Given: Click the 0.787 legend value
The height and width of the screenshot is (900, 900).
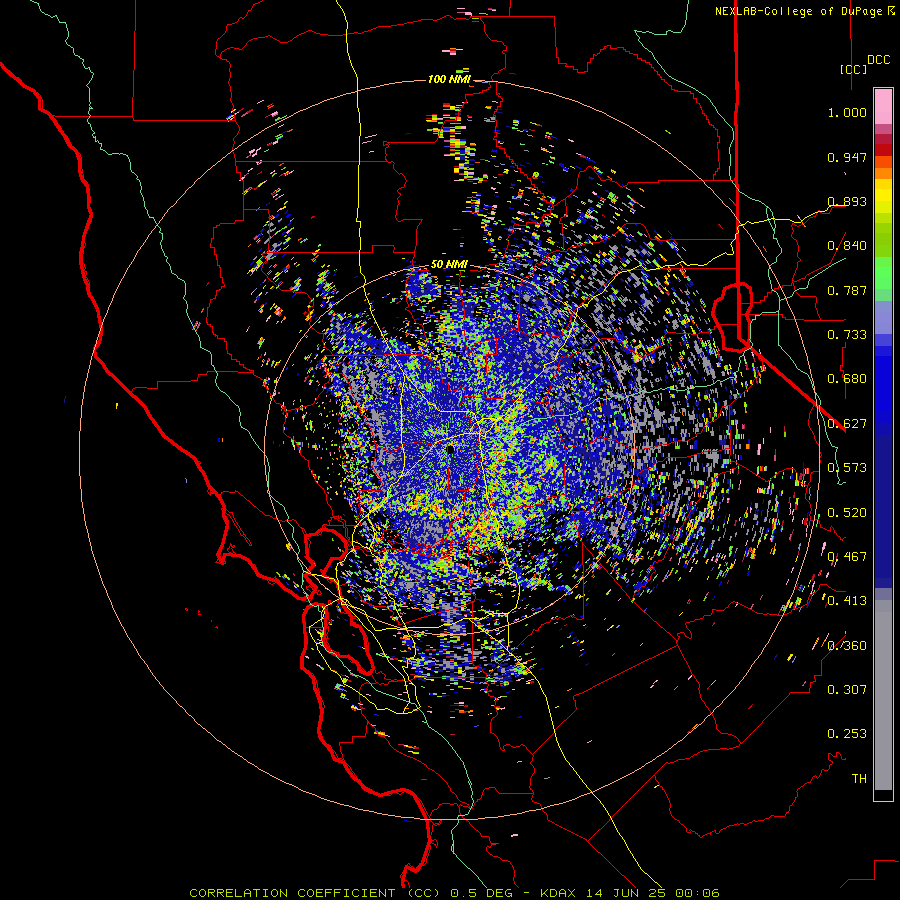Looking at the screenshot, I should click(847, 290).
